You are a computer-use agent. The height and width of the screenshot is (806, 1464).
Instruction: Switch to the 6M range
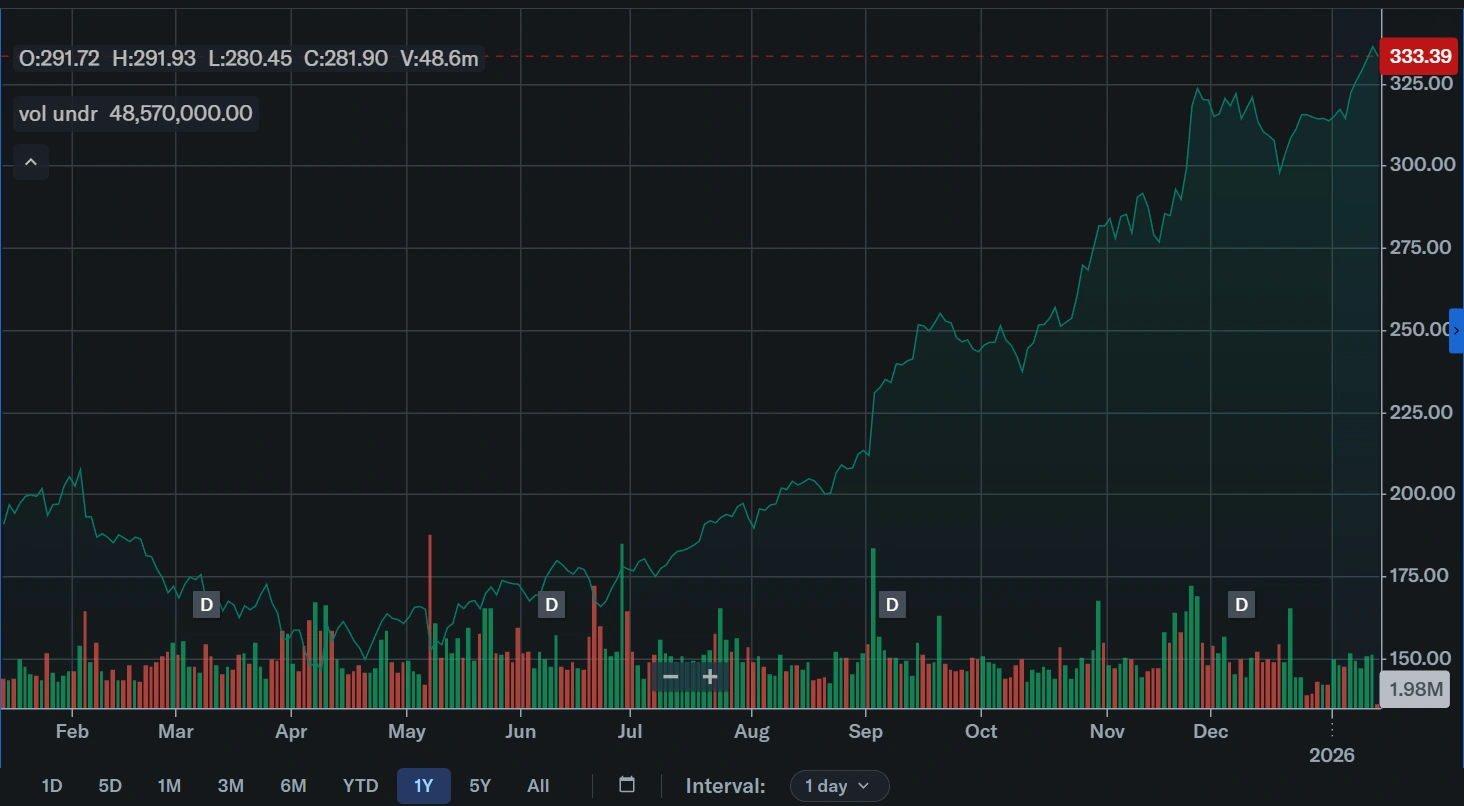[x=293, y=786]
